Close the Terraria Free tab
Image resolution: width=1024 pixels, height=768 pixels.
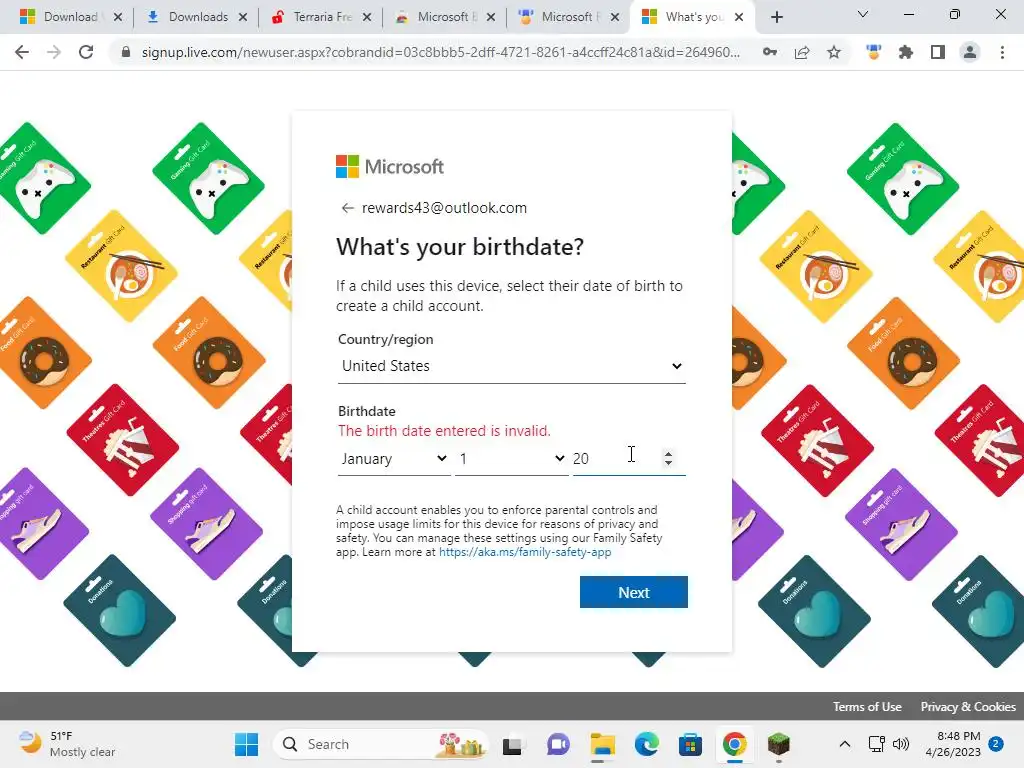point(367,17)
